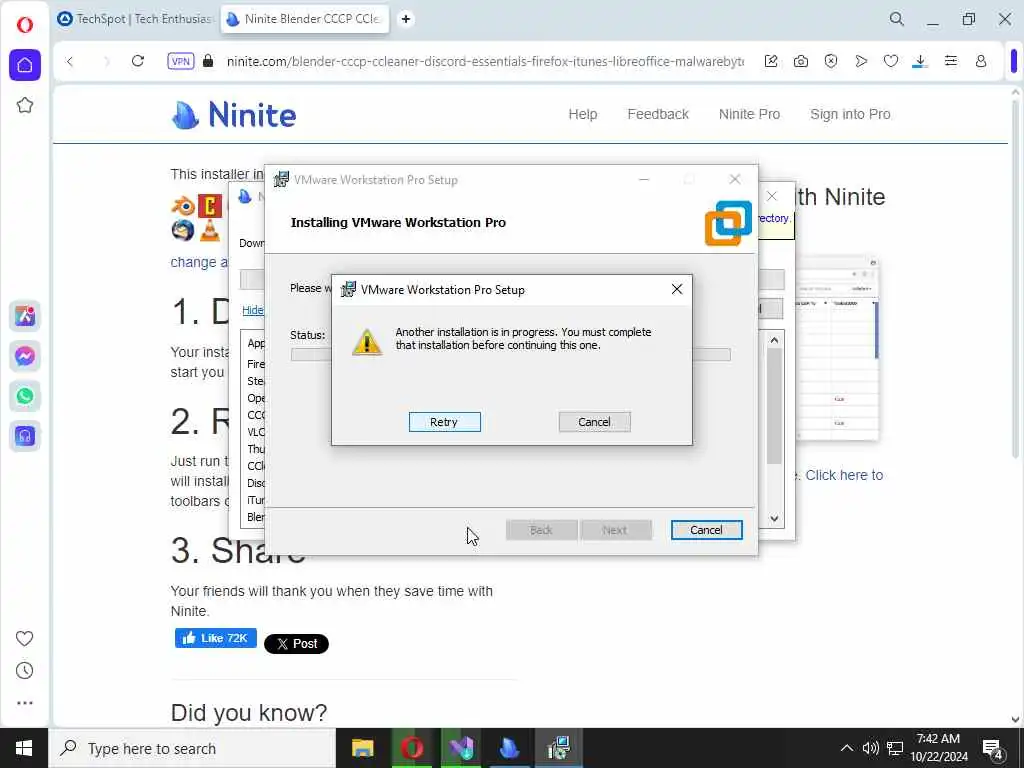Click the Hide details link in Ninite window
Viewport: 1024px width, 768px height.
coord(253,310)
